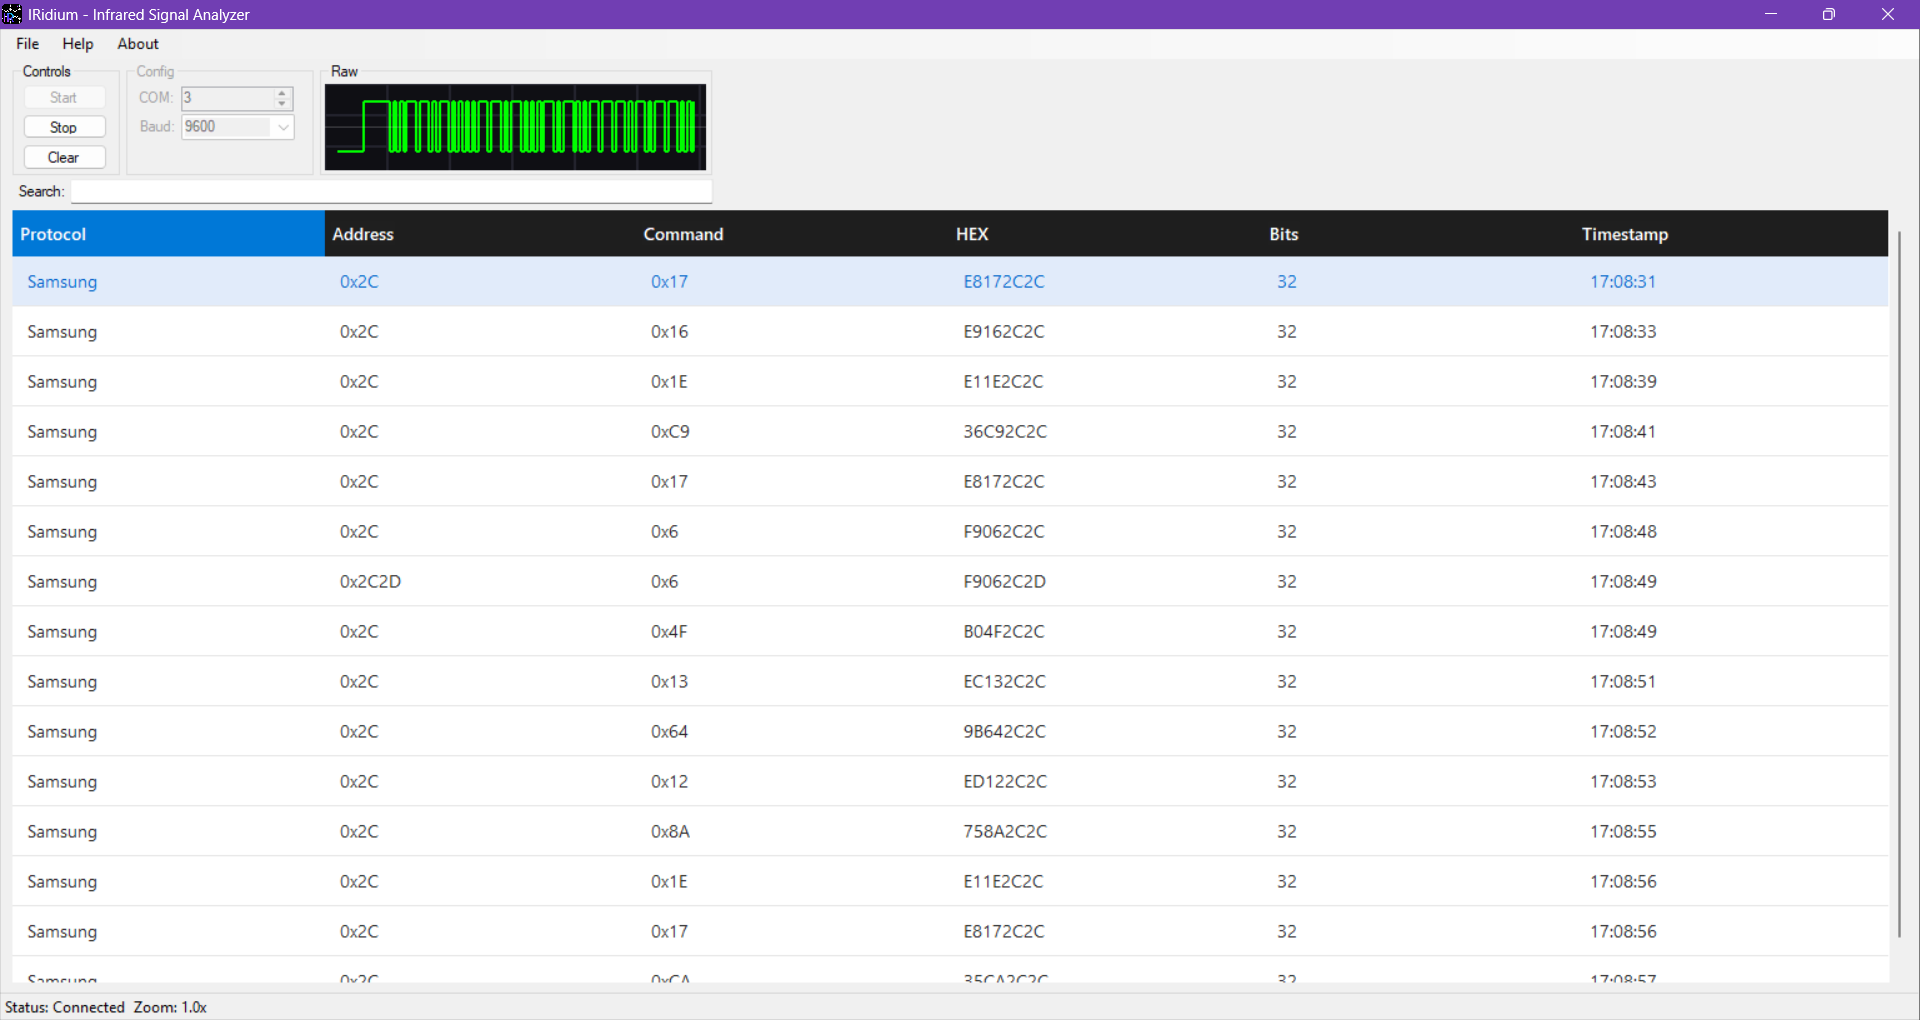Open the Help menu
Image resolution: width=1920 pixels, height=1020 pixels.
tap(78, 44)
